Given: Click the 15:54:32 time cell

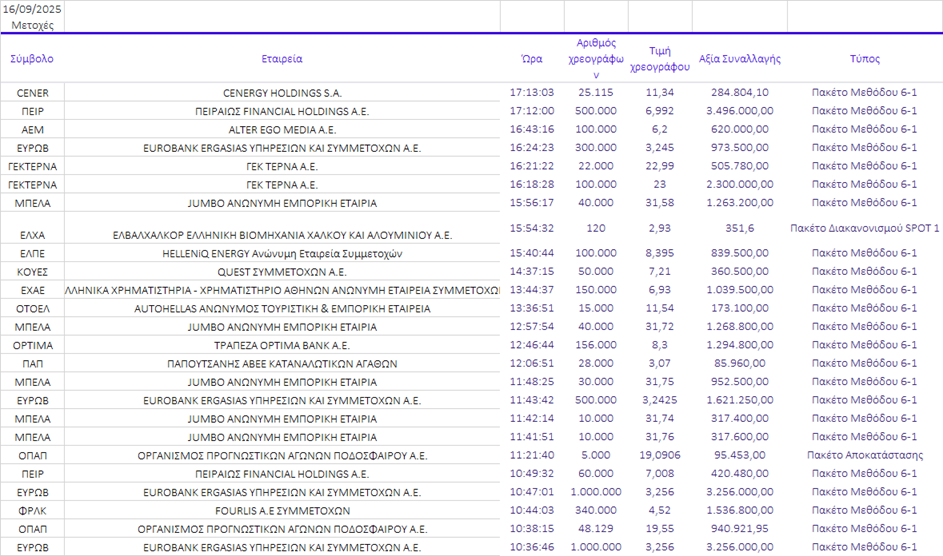Looking at the screenshot, I should (532, 228).
